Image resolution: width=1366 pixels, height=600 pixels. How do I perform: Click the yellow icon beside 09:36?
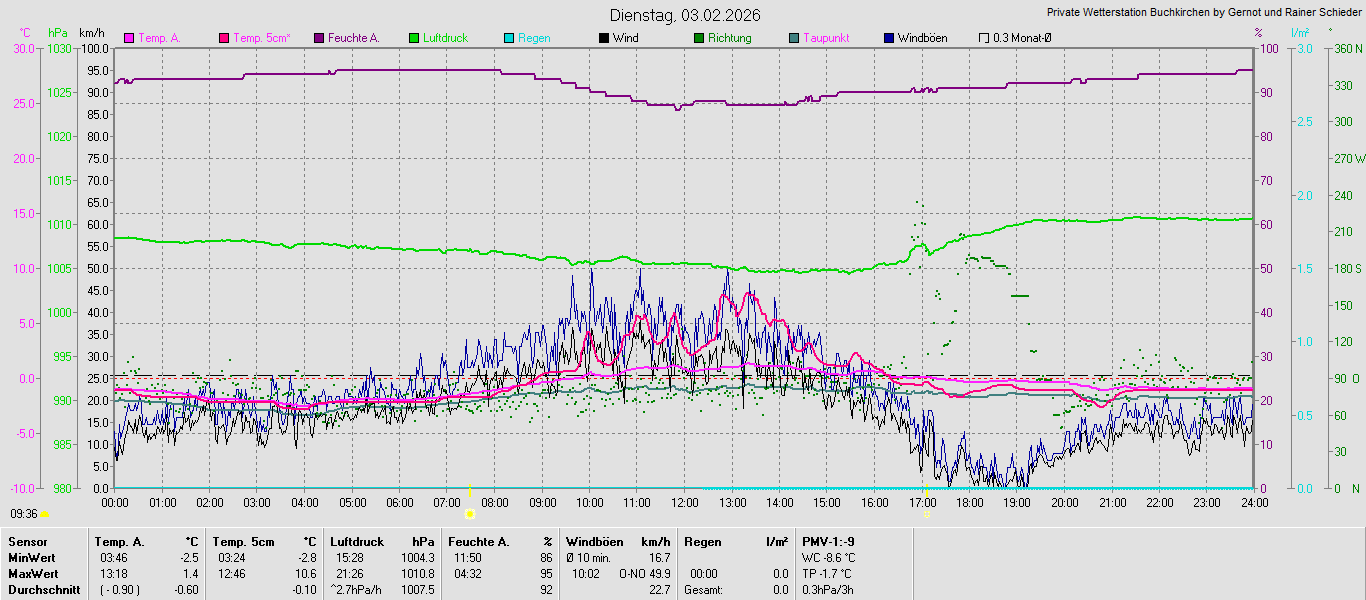[x=45, y=514]
